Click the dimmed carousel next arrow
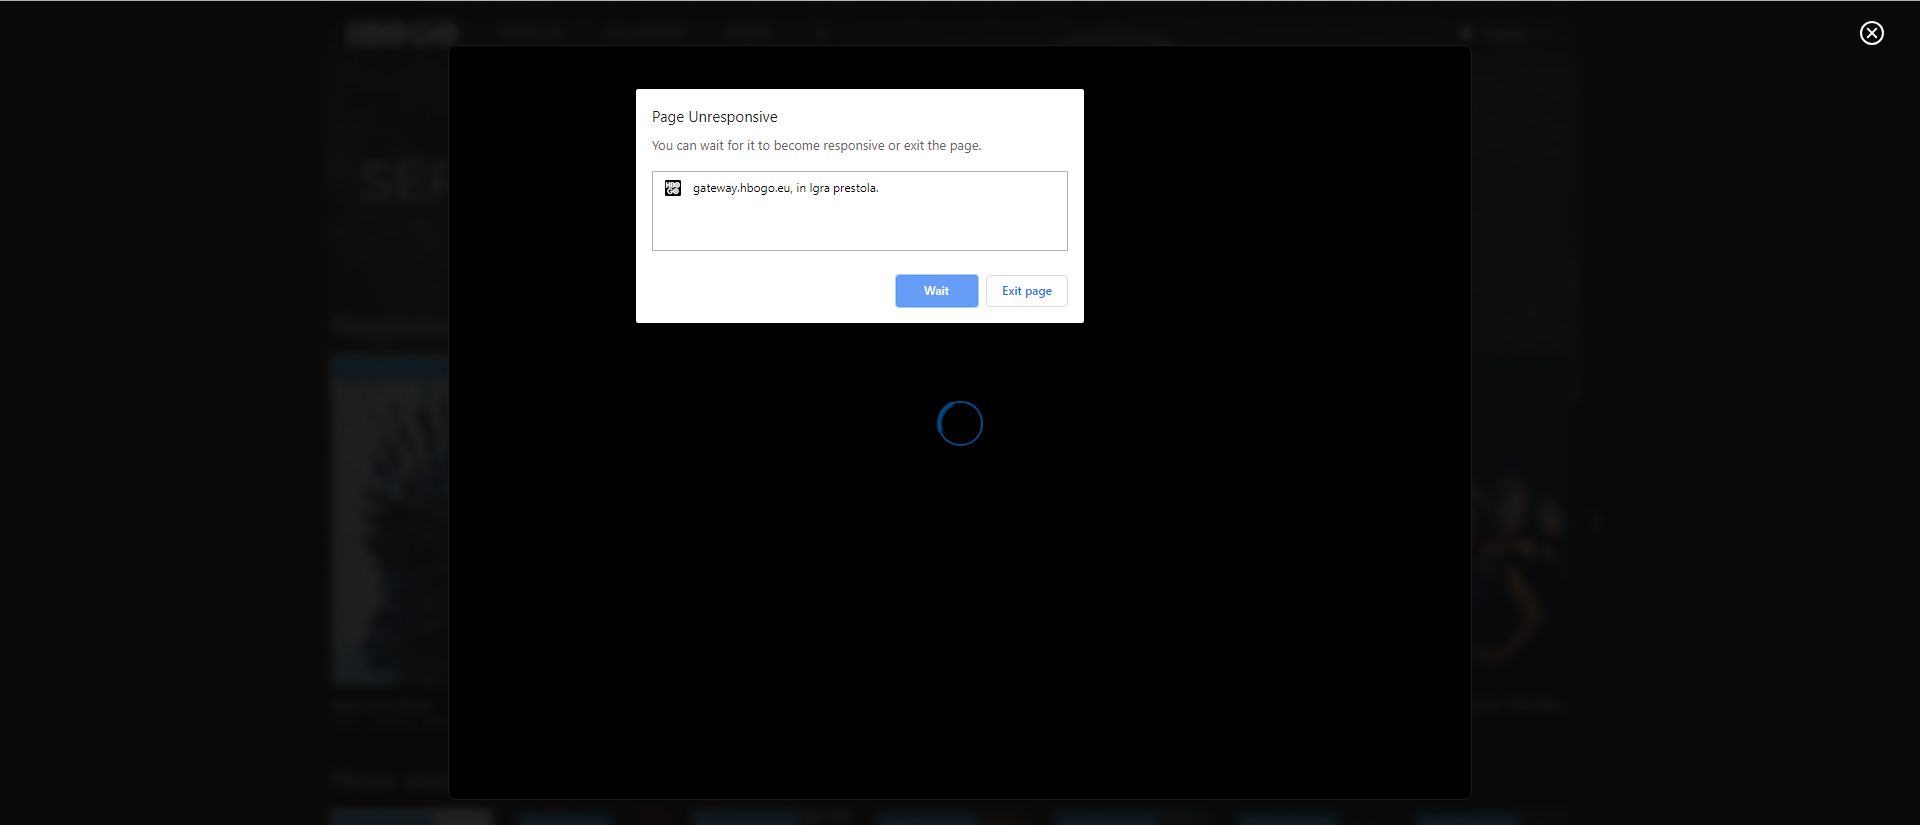This screenshot has width=1920, height=825. (1594, 521)
